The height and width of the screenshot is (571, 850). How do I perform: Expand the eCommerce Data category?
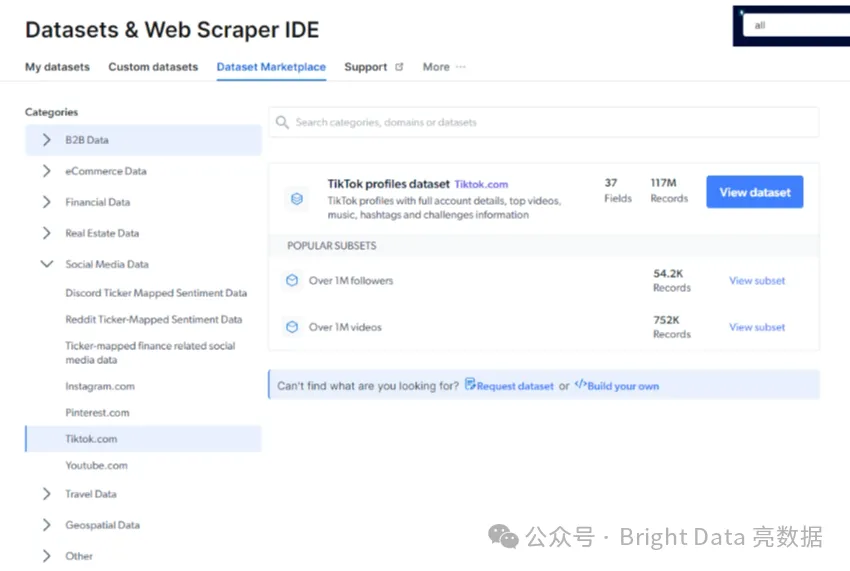tap(47, 171)
